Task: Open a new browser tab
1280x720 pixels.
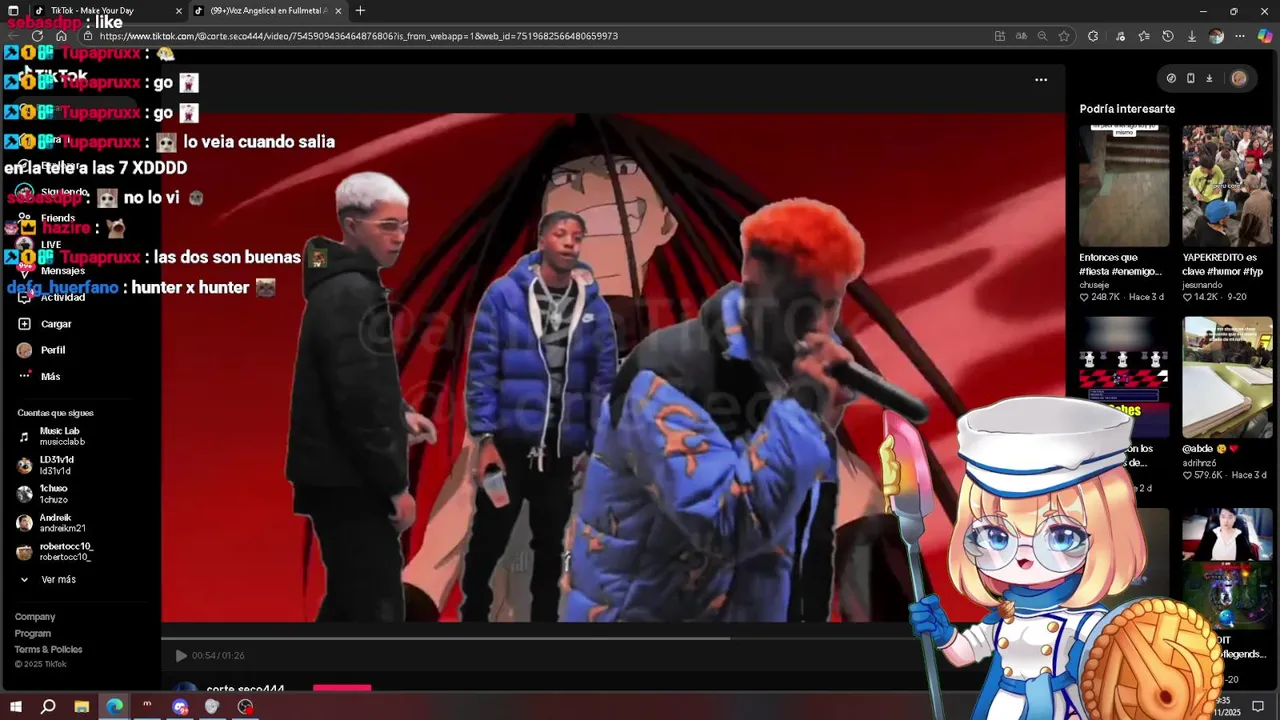Action: click(x=360, y=11)
